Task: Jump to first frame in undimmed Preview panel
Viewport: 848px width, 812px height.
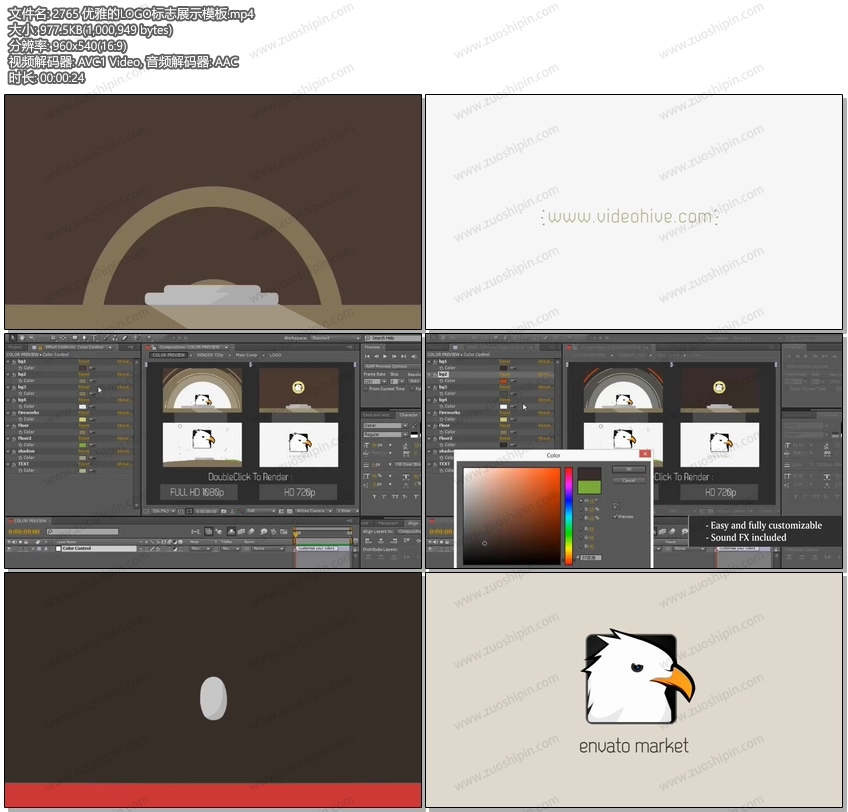Action: click(367, 357)
